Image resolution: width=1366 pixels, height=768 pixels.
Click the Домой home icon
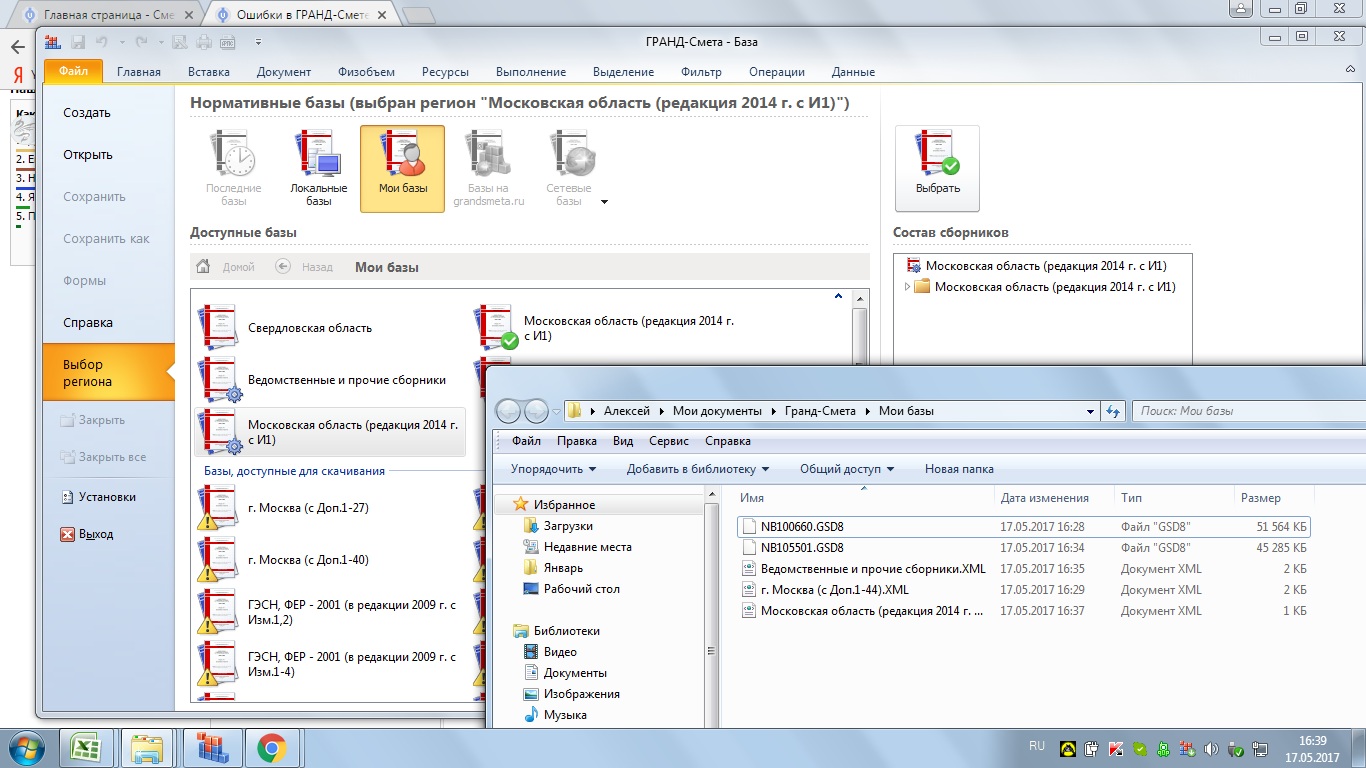pos(204,267)
